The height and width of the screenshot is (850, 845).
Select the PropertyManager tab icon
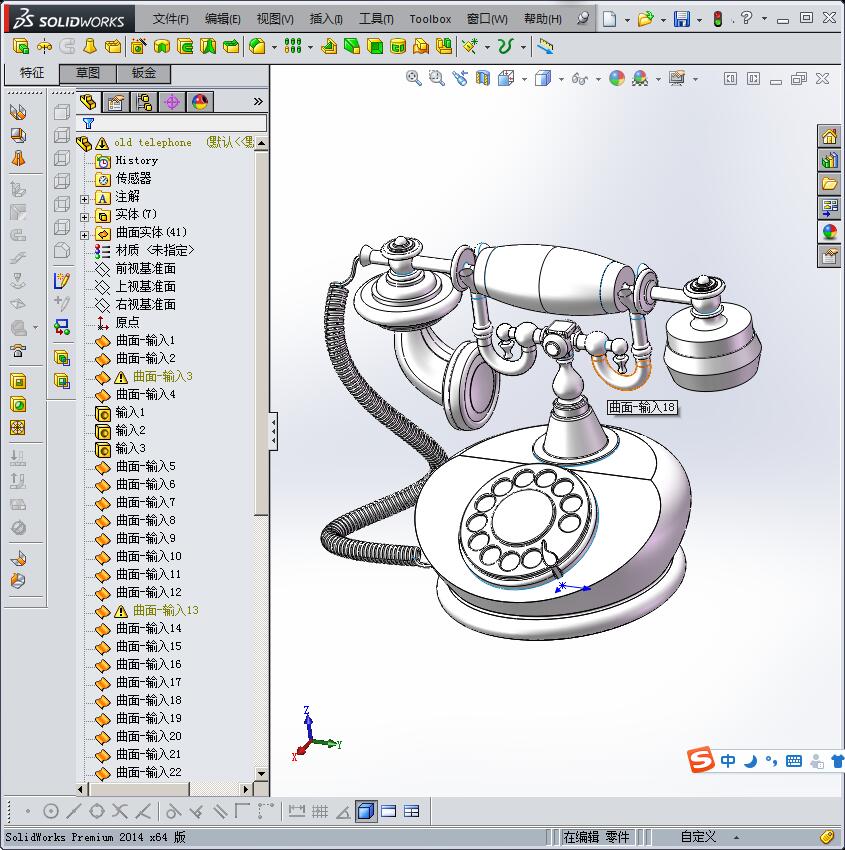coord(115,101)
